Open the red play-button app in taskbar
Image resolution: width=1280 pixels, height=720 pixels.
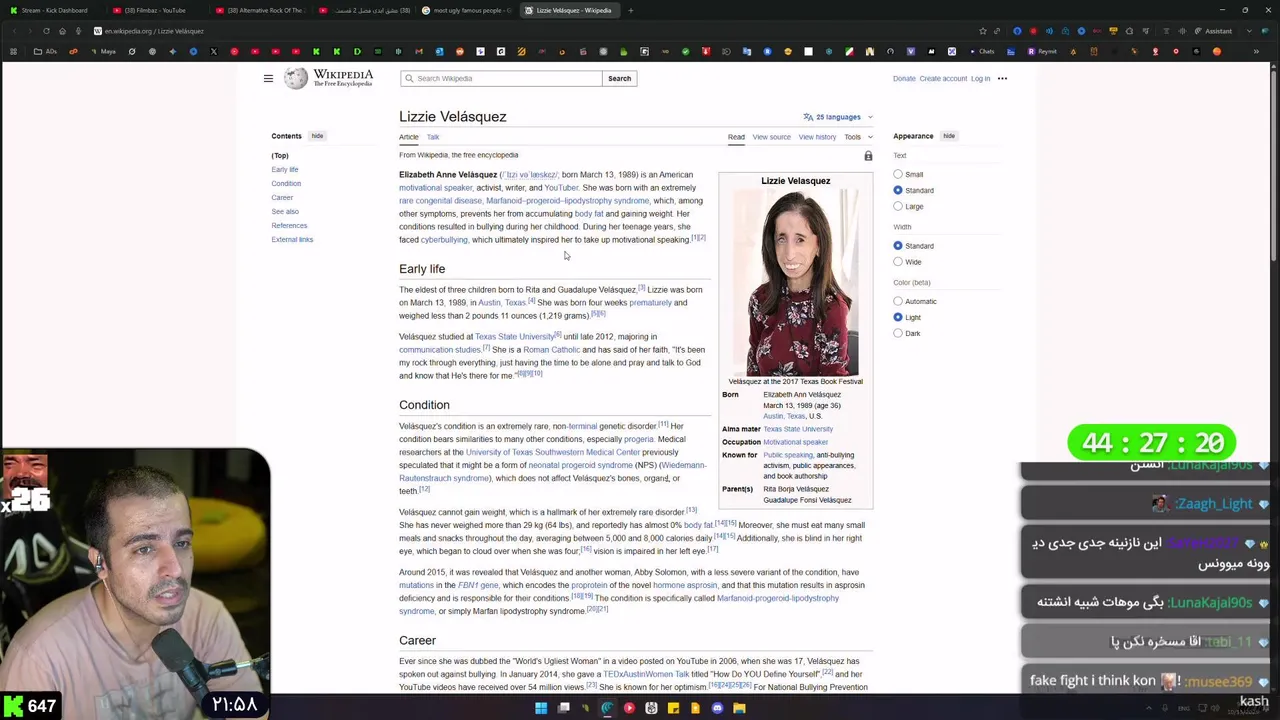tap(629, 708)
